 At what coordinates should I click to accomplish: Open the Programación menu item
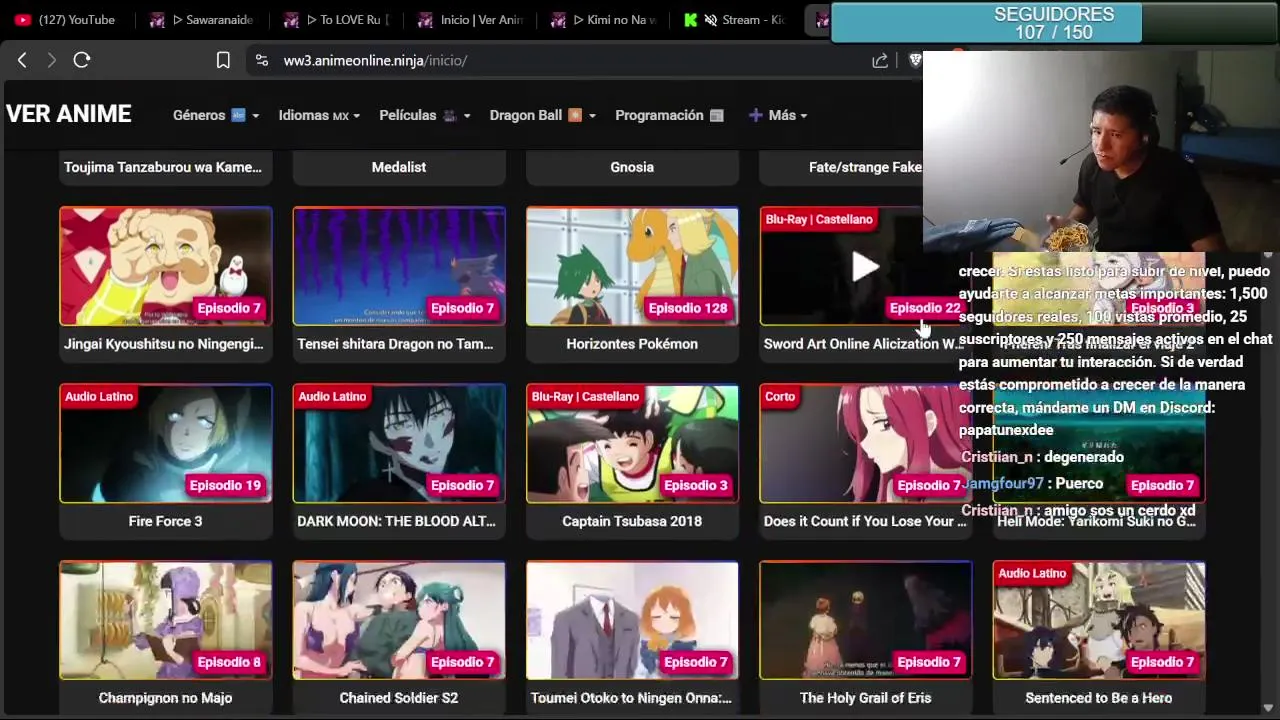(669, 115)
